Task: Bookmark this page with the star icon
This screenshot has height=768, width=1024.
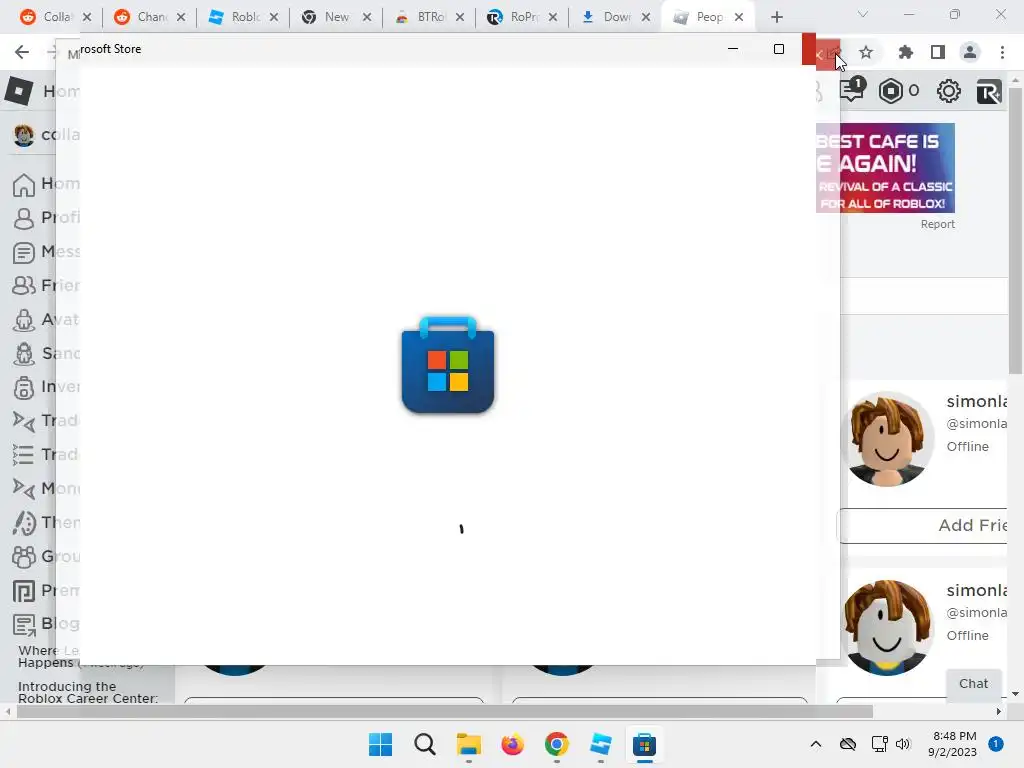Action: click(x=866, y=52)
